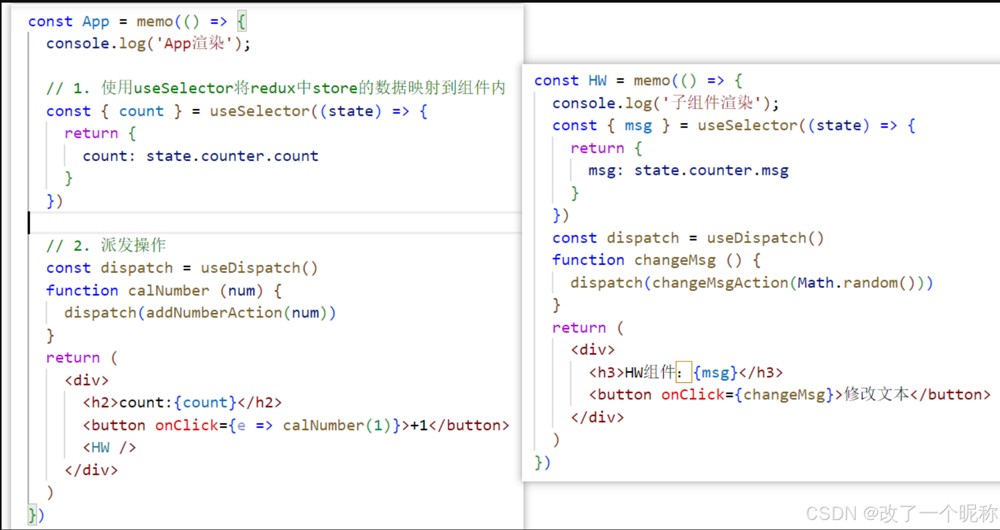Click the line "const { msg } = useSelector((state) => {"
Viewport: 1000px width, 530px height.
click(x=734, y=126)
